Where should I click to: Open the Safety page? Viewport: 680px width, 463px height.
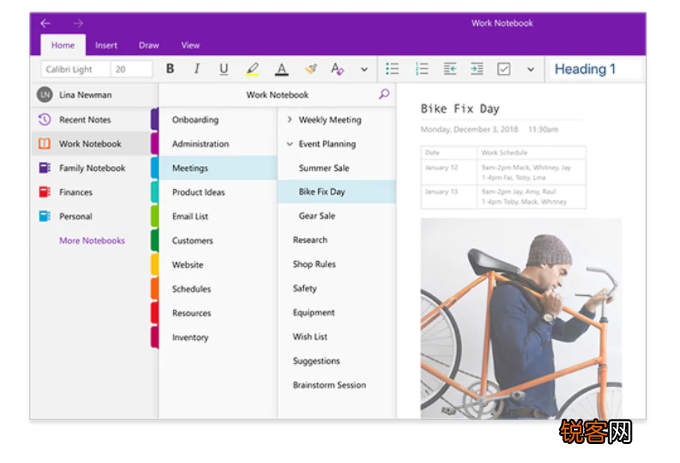[337, 288]
